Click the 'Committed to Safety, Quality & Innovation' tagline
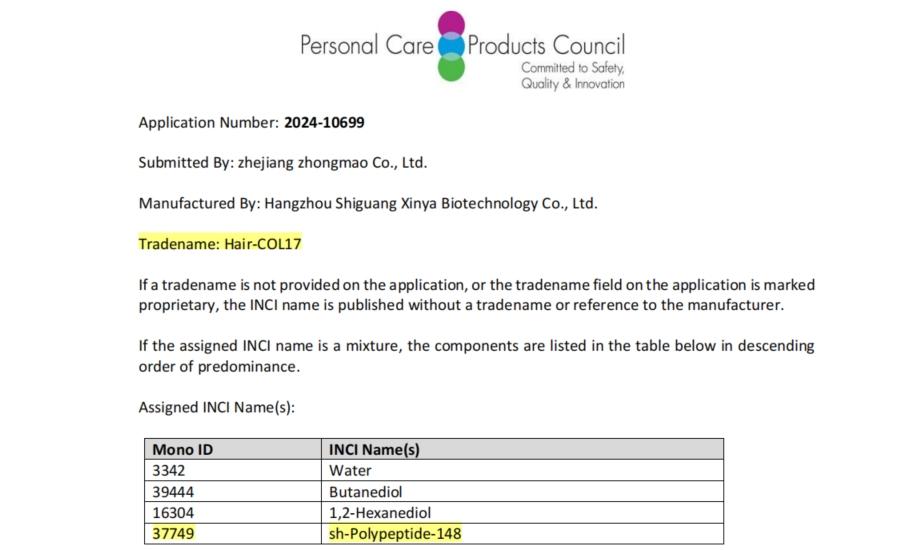The height and width of the screenshot is (550, 899). [x=572, y=76]
